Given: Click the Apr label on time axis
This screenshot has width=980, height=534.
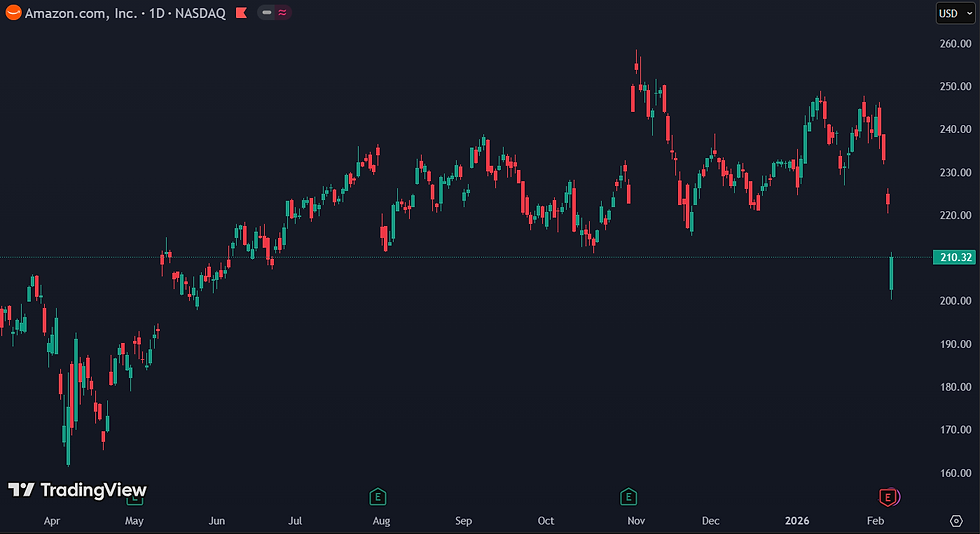Looking at the screenshot, I should (52, 521).
